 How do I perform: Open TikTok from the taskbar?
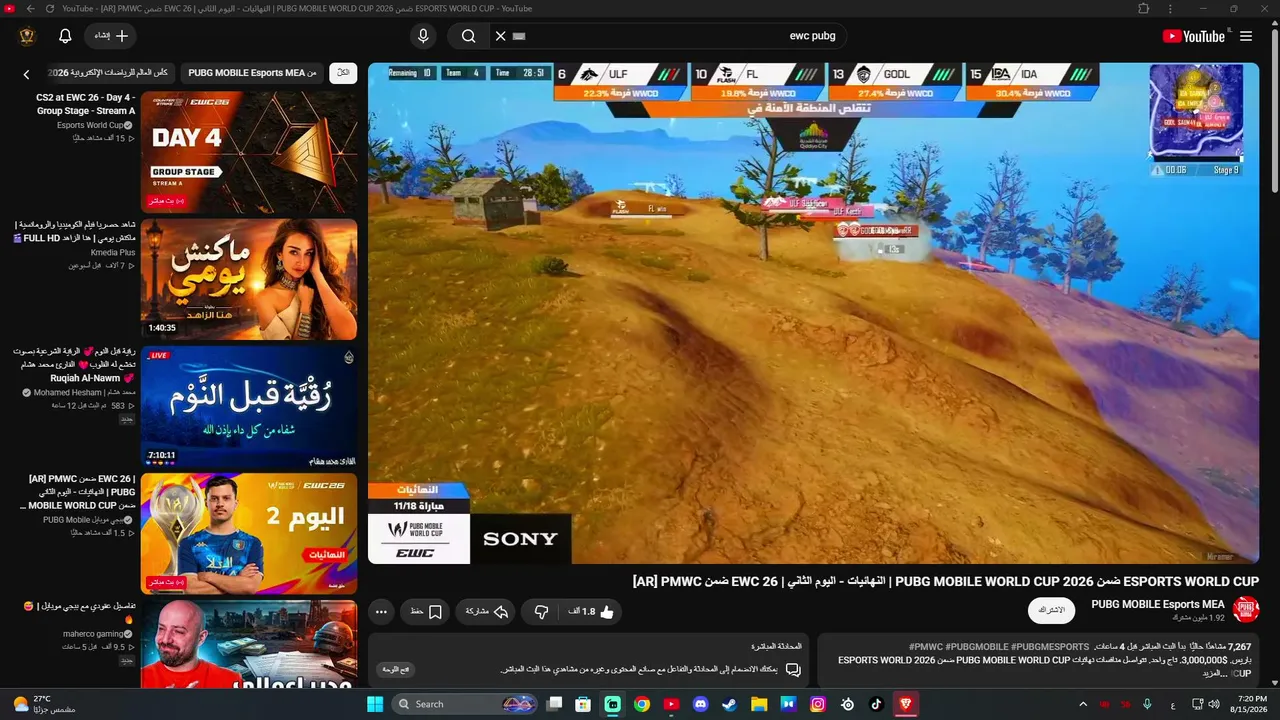pyautogui.click(x=877, y=704)
